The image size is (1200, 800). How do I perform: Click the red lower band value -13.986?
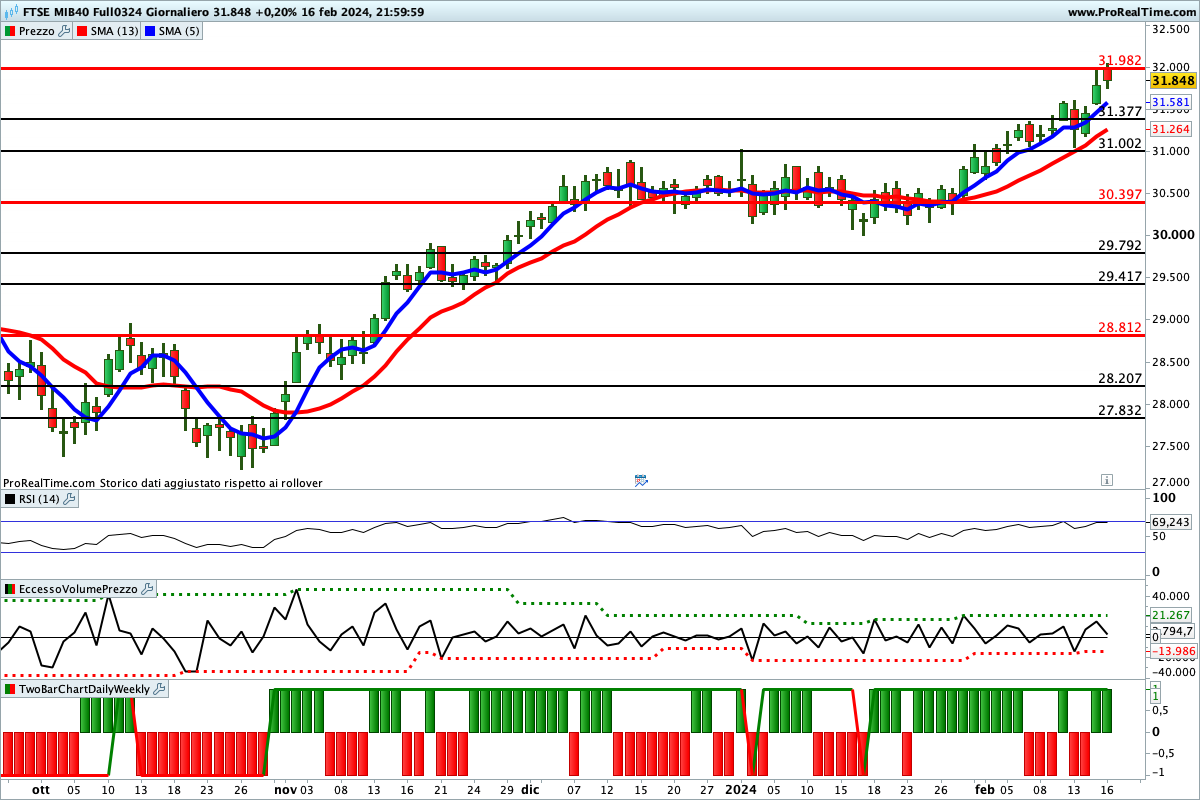1172,652
